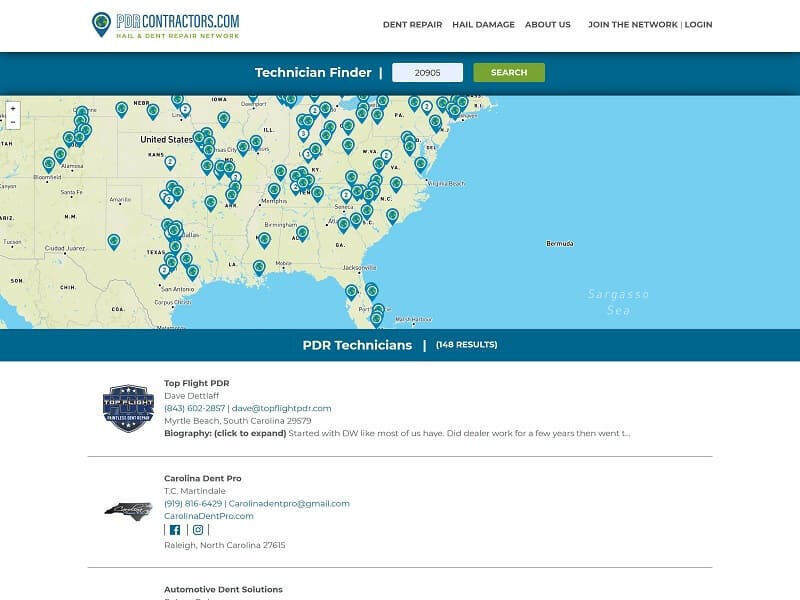Open the About Us menu
Screen dimensions: 800x600
547,24
